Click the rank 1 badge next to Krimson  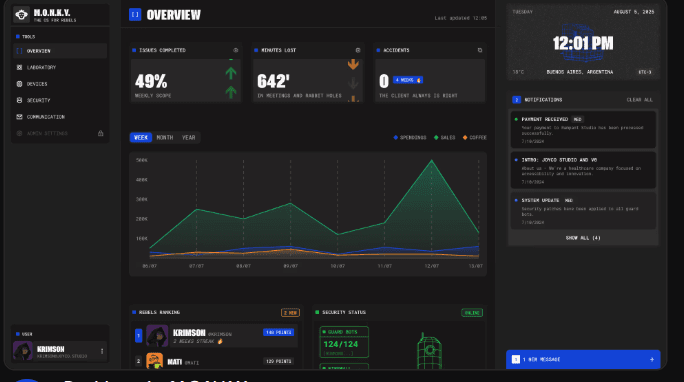[139, 335]
